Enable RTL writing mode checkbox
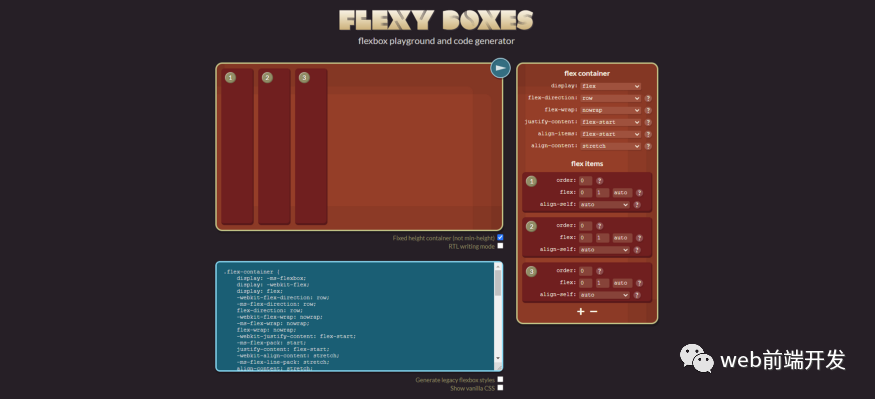The height and width of the screenshot is (399, 875). (x=500, y=246)
